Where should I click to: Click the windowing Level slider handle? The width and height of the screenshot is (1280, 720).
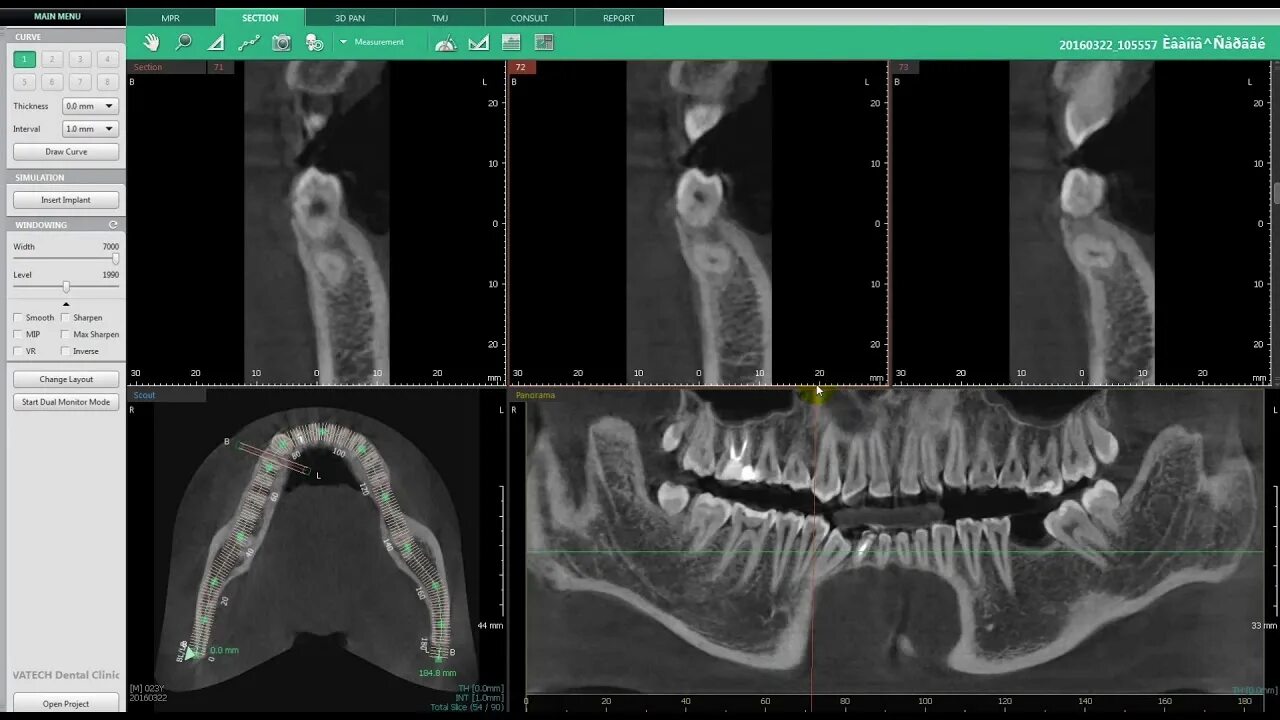tap(66, 287)
